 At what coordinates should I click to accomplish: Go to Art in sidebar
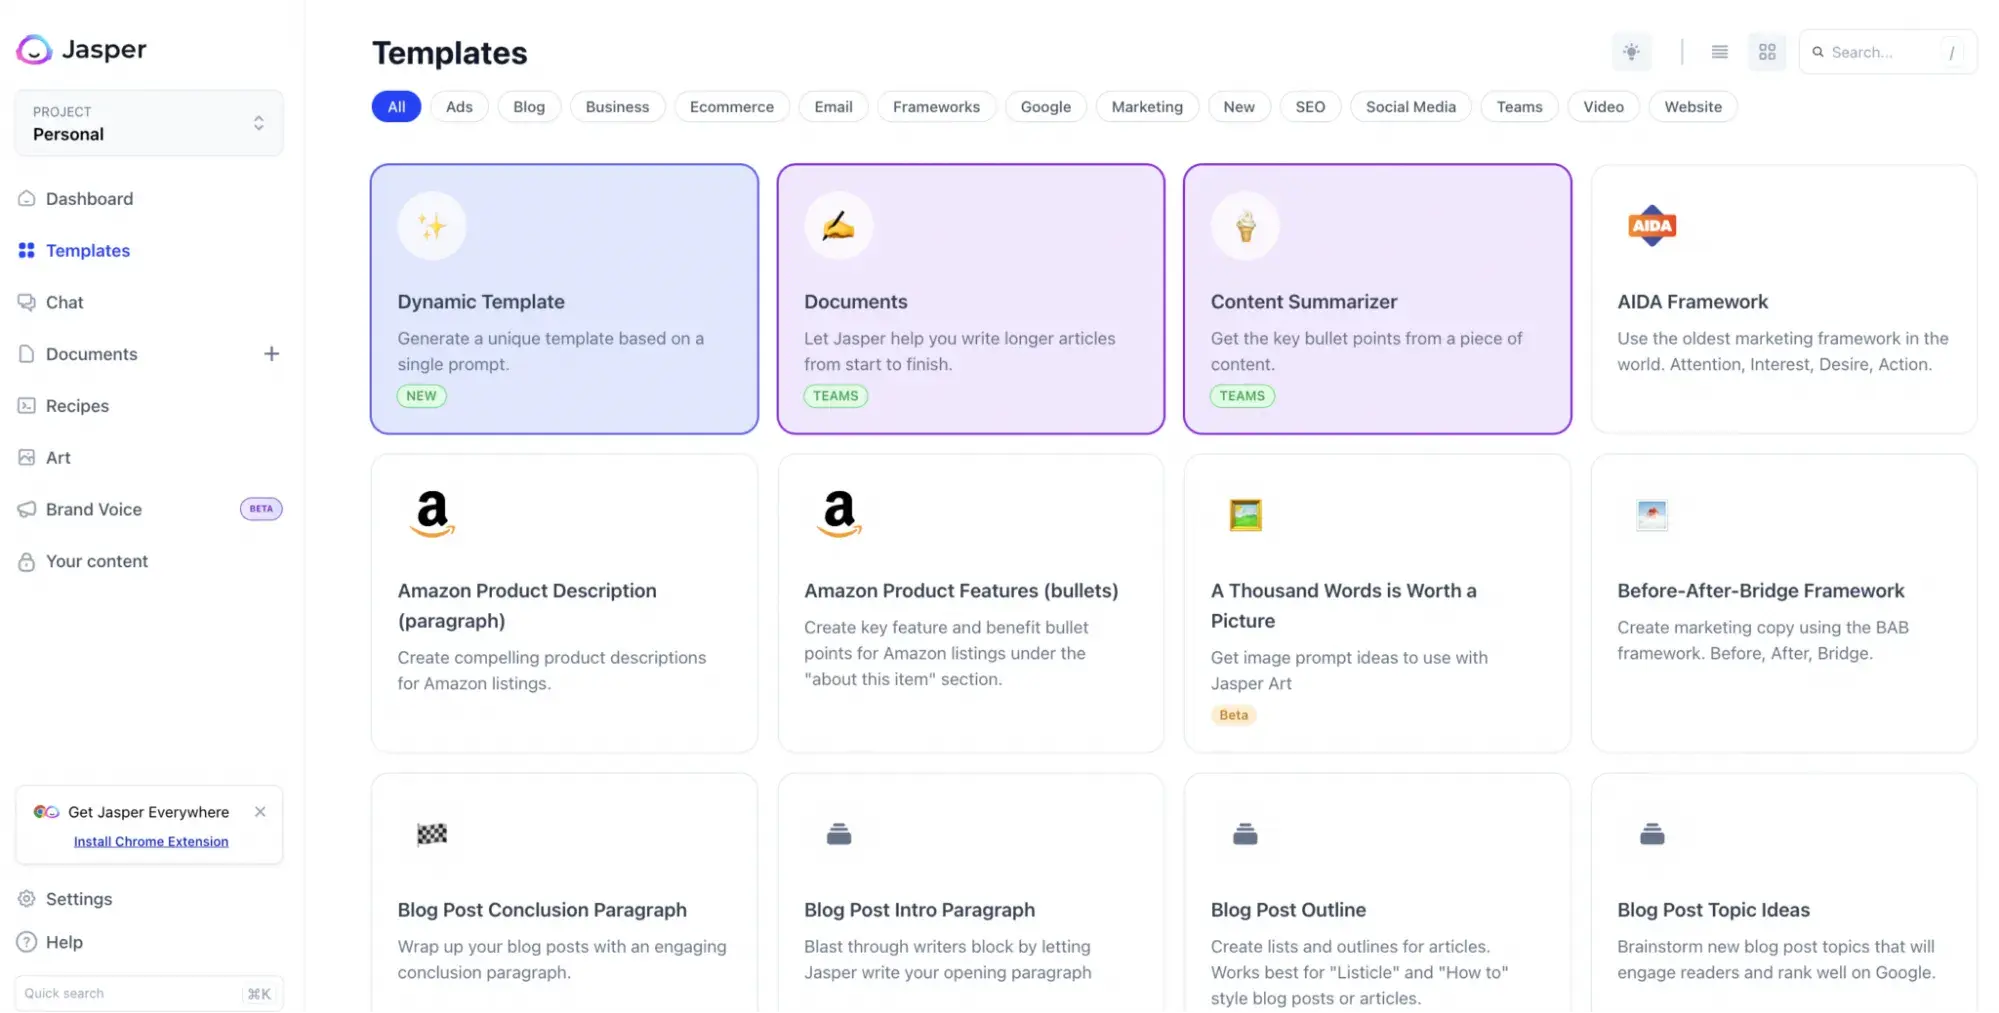pyautogui.click(x=58, y=458)
